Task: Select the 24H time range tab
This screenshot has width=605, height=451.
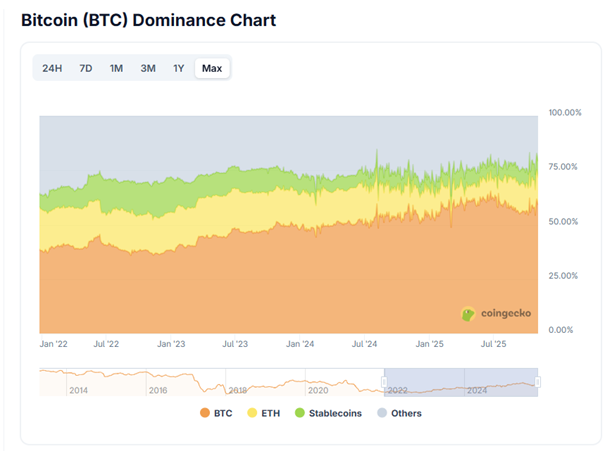Action: coord(52,68)
